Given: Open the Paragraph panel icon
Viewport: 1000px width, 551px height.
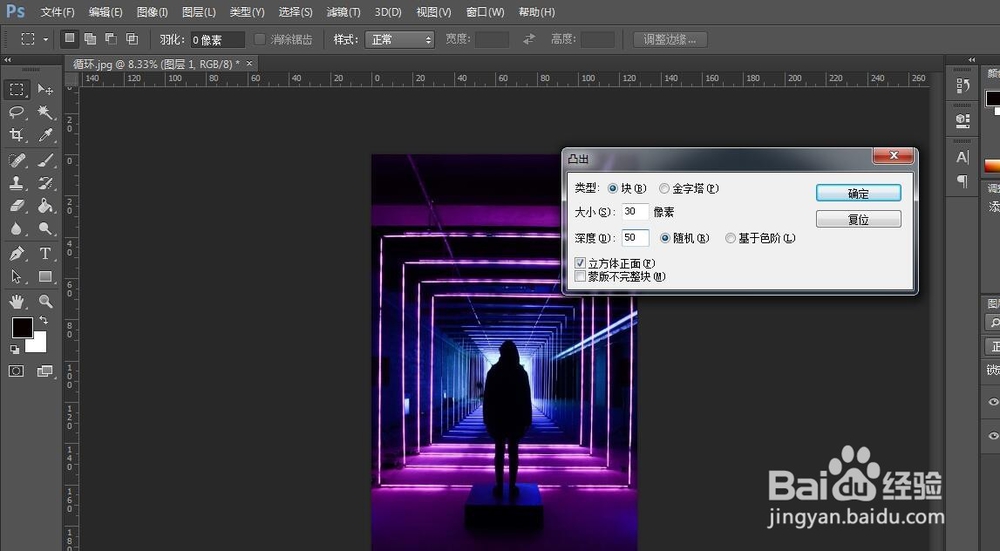Looking at the screenshot, I should coord(962,181).
